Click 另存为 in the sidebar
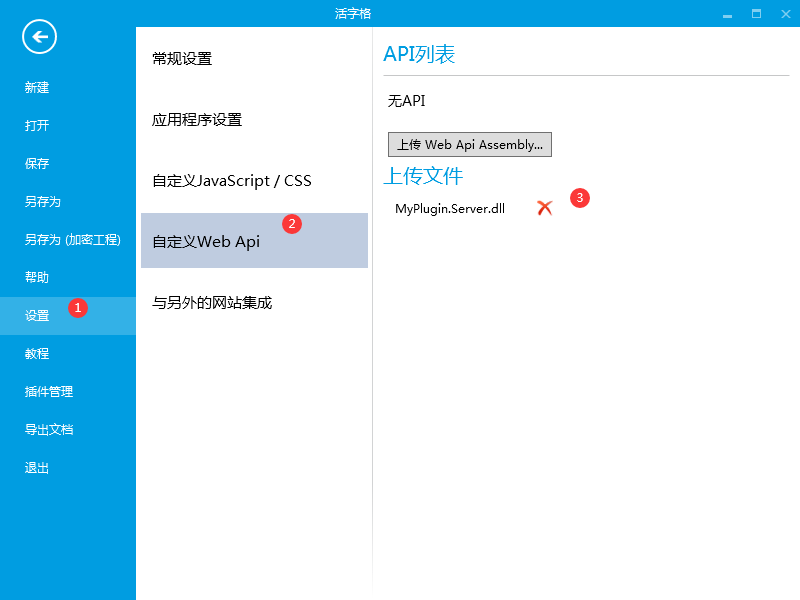This screenshot has height=600, width=800. pyautogui.click(x=43, y=202)
